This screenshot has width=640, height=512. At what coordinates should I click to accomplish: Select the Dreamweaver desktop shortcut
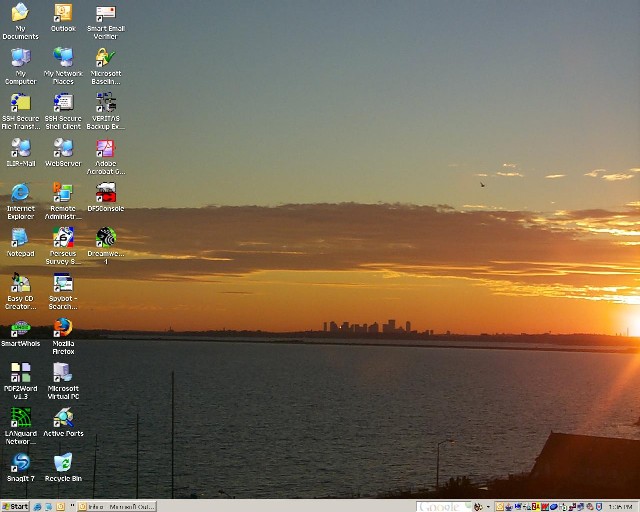(105, 237)
